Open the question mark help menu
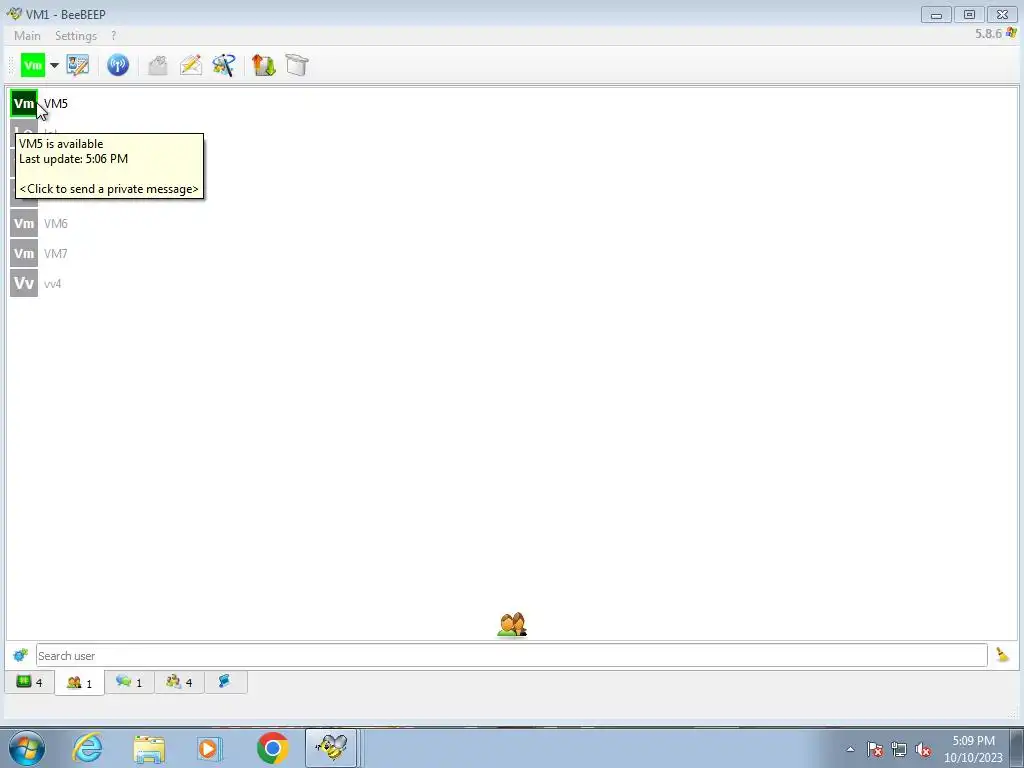The width and height of the screenshot is (1024, 768). [114, 35]
